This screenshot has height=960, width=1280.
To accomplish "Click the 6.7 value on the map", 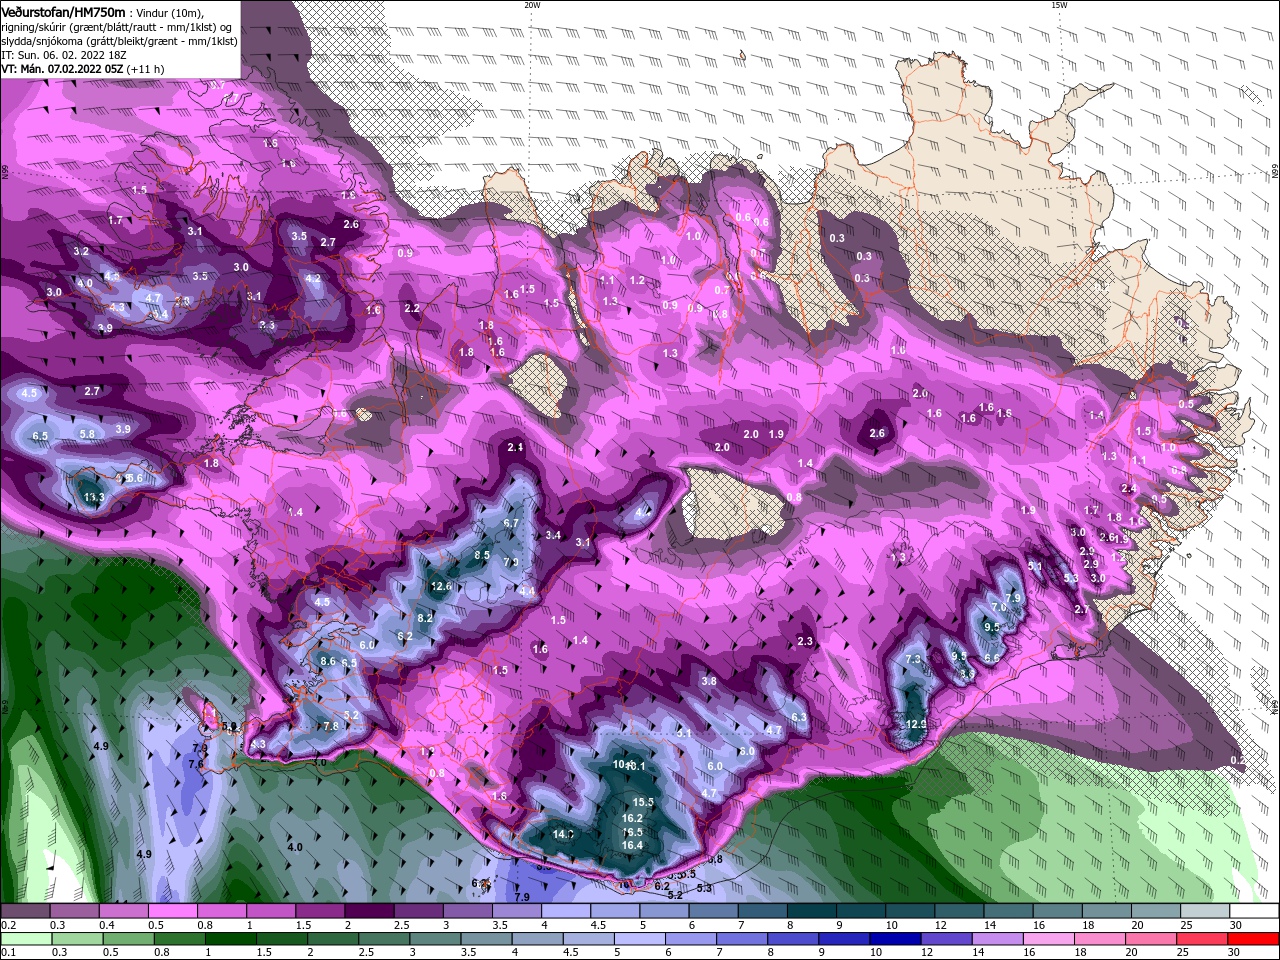I will coord(511,523).
